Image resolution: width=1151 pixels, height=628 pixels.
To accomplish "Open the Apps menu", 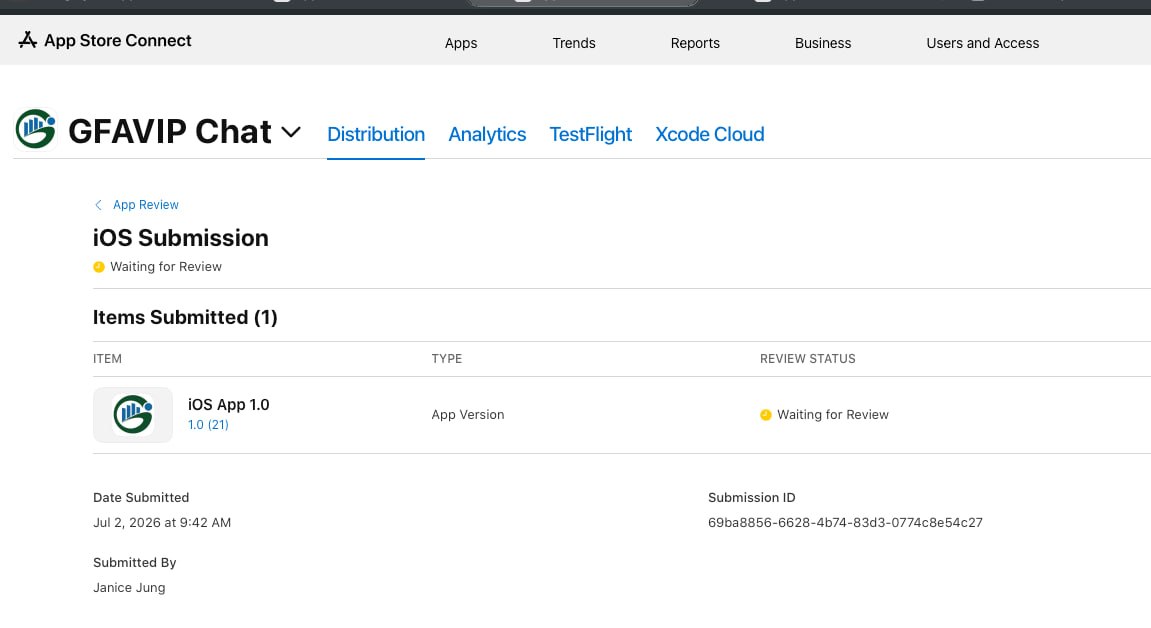I will click(x=461, y=43).
